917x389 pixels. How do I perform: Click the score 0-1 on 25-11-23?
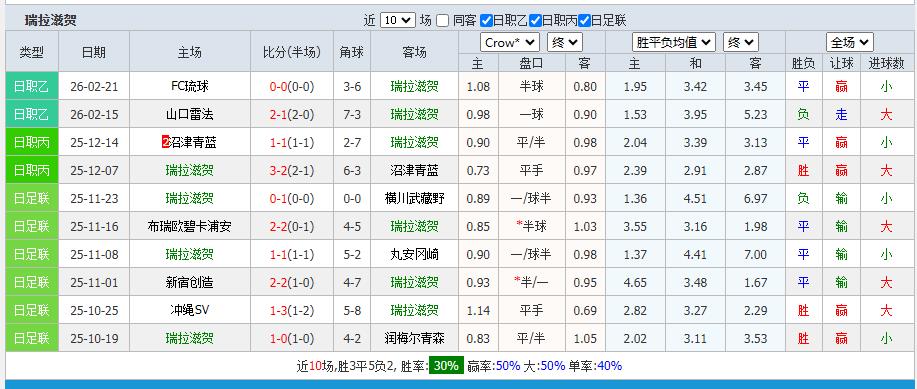(278, 198)
